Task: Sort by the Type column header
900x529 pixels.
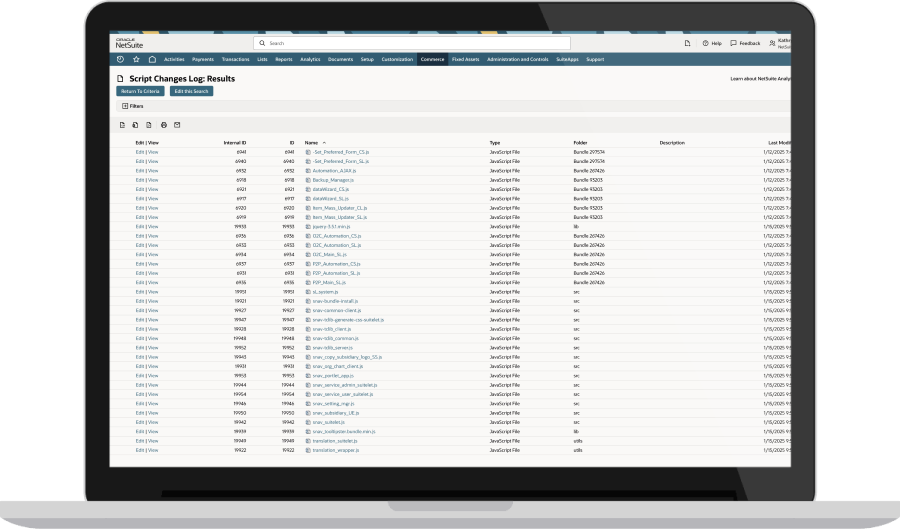Action: (x=495, y=143)
